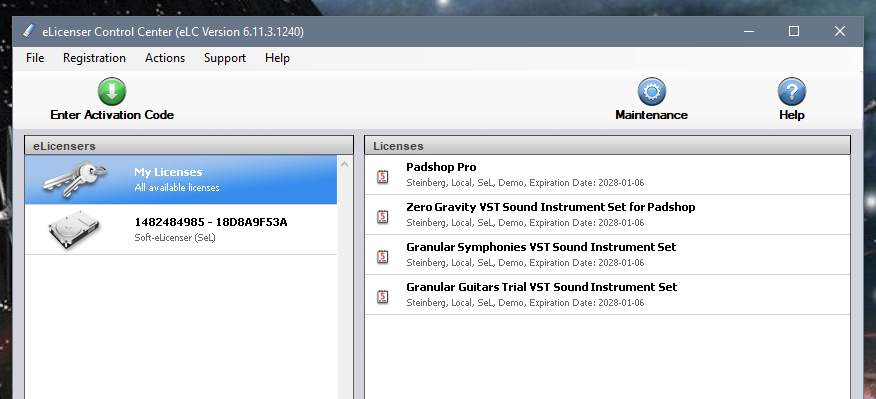Screen dimensions: 876x399
Task: Click the Help label under question icon
Action: click(x=792, y=115)
